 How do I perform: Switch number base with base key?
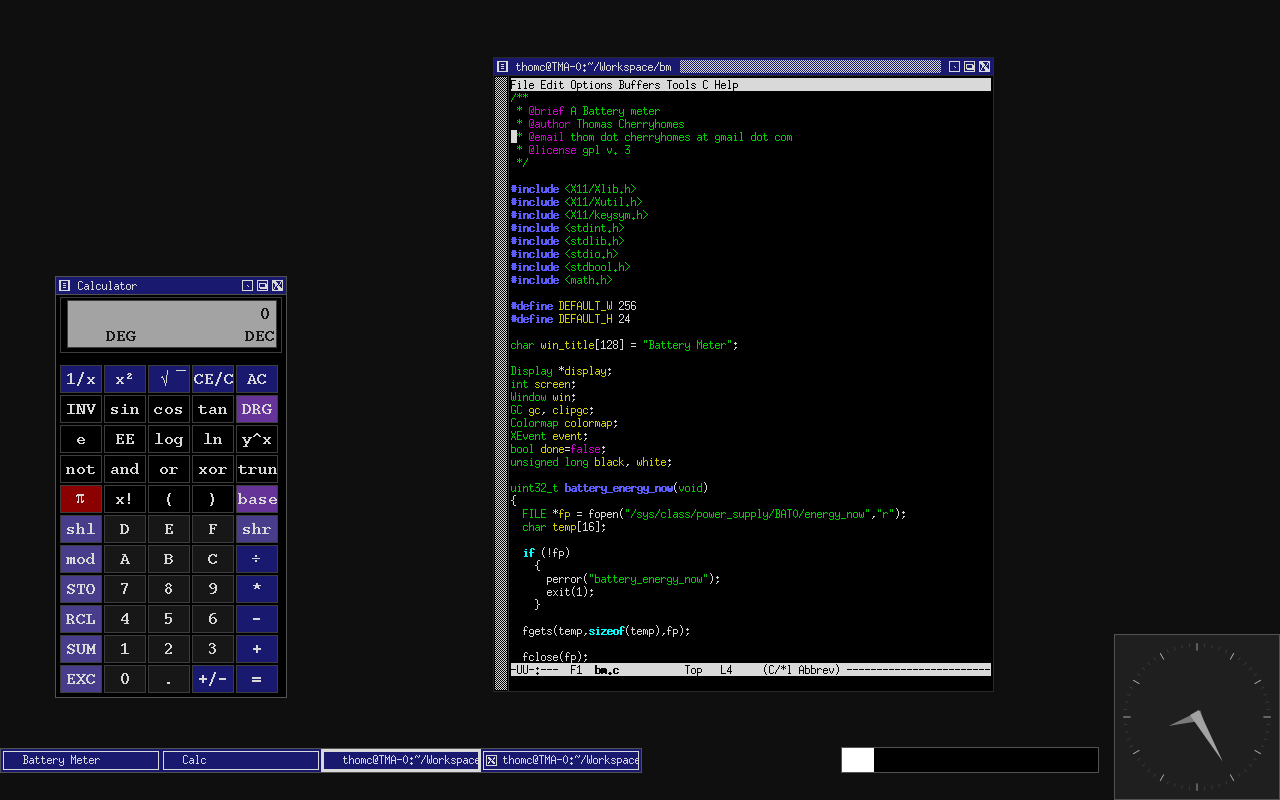pos(257,499)
